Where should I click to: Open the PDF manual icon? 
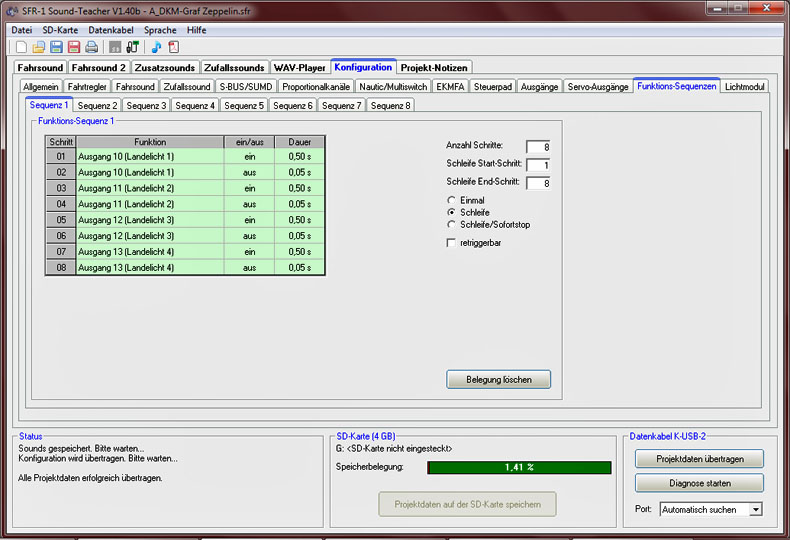coord(173,47)
